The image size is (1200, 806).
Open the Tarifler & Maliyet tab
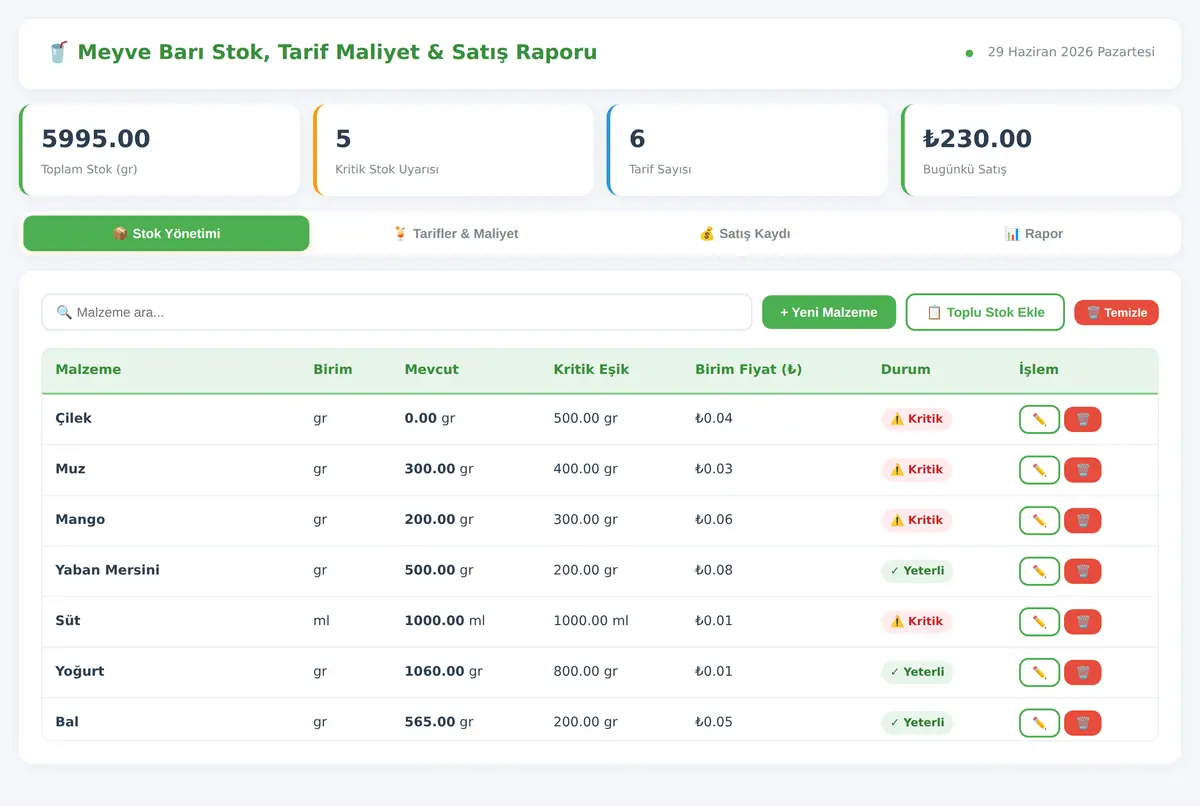click(x=456, y=233)
